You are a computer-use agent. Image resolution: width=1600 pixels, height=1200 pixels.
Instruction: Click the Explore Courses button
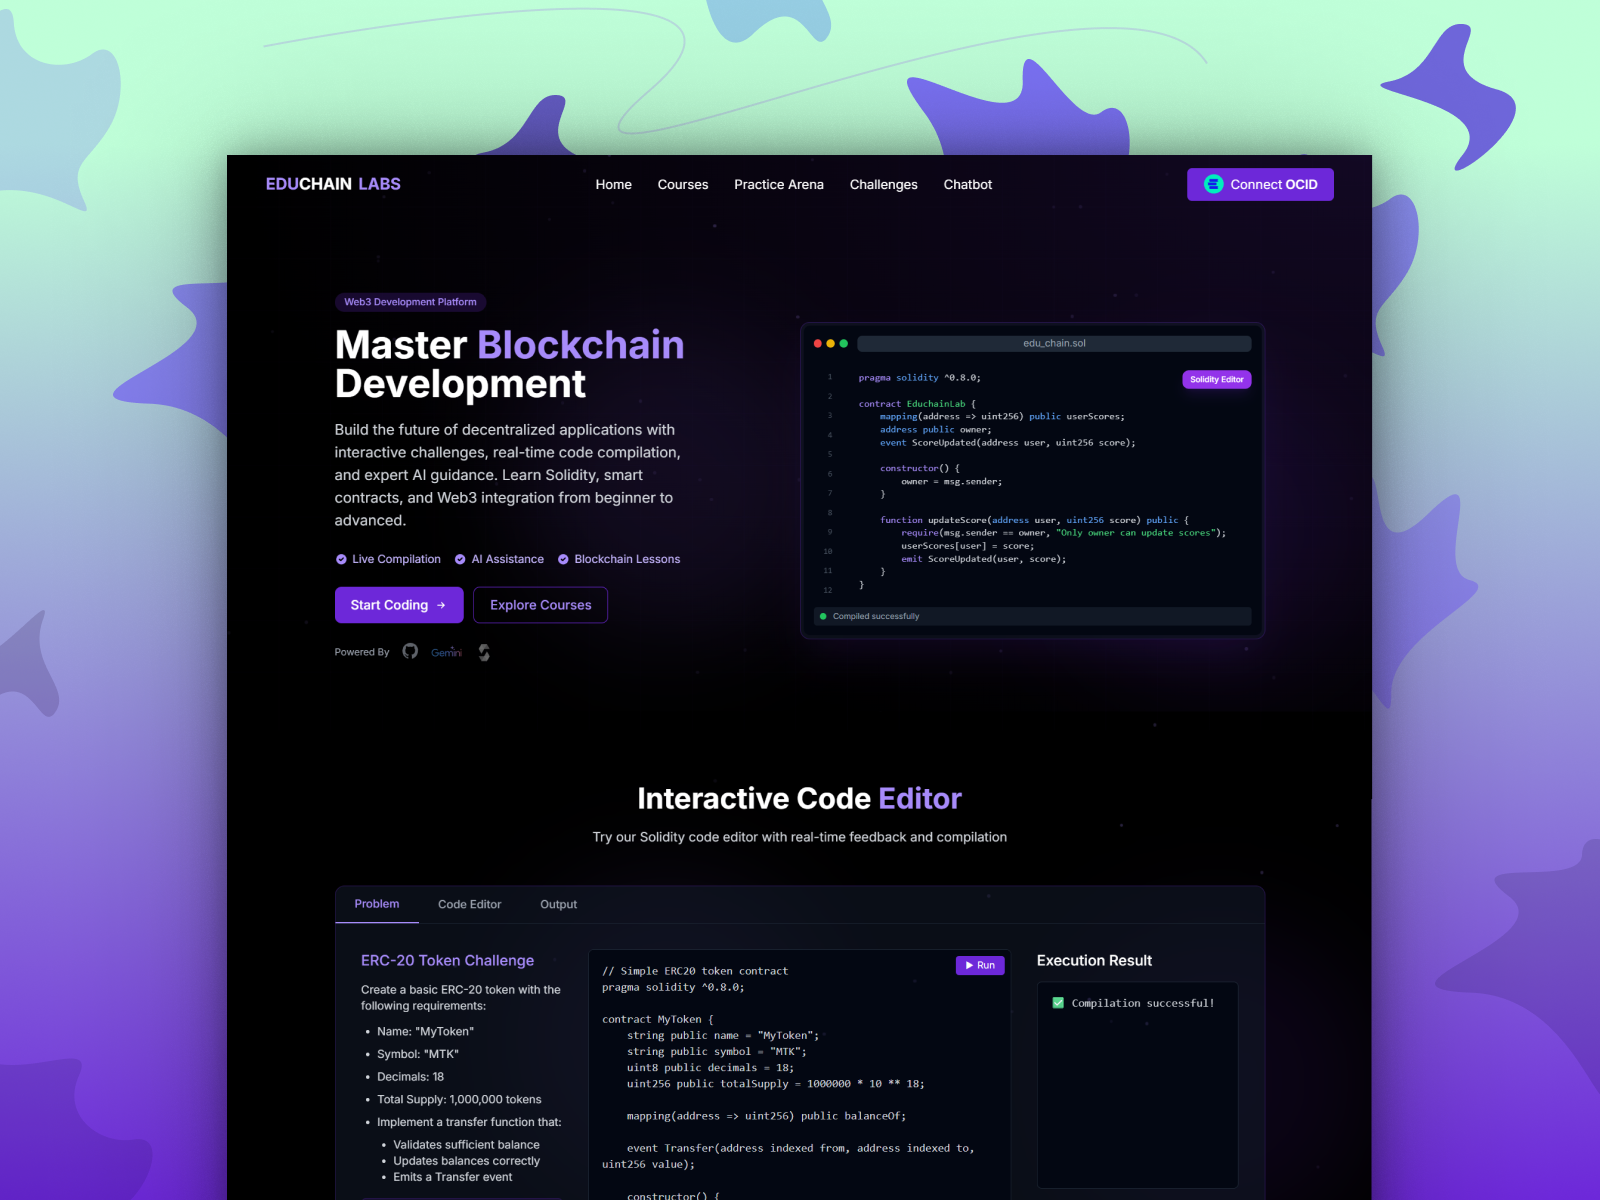tap(540, 605)
